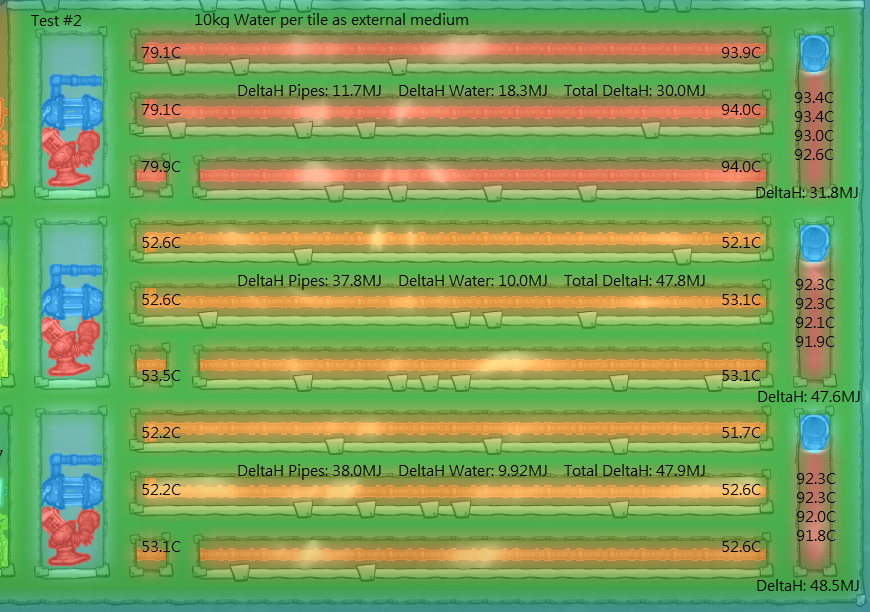
Task: Click the blue vent above the 92.1C reading
Action: (x=815, y=243)
